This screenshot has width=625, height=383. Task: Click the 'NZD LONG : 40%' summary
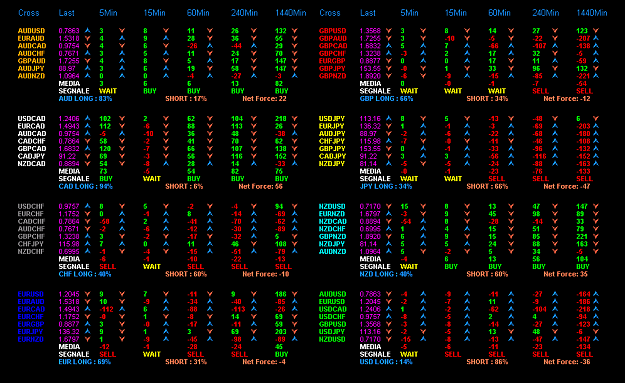[386, 274]
